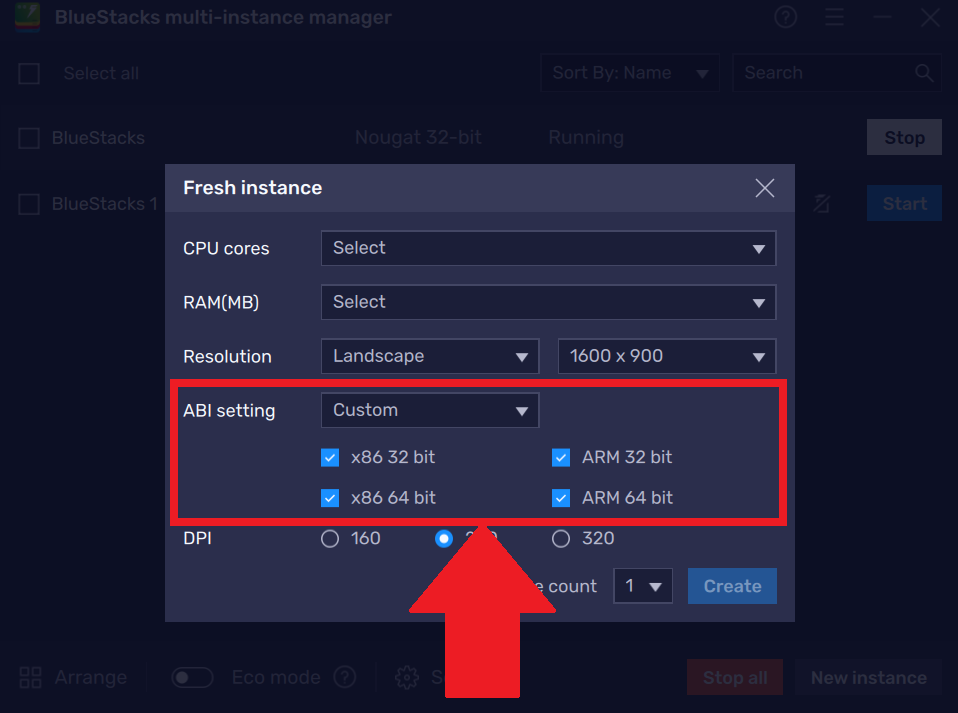Disable the ARM 32 bit checkbox
958x713 pixels.
click(x=561, y=457)
